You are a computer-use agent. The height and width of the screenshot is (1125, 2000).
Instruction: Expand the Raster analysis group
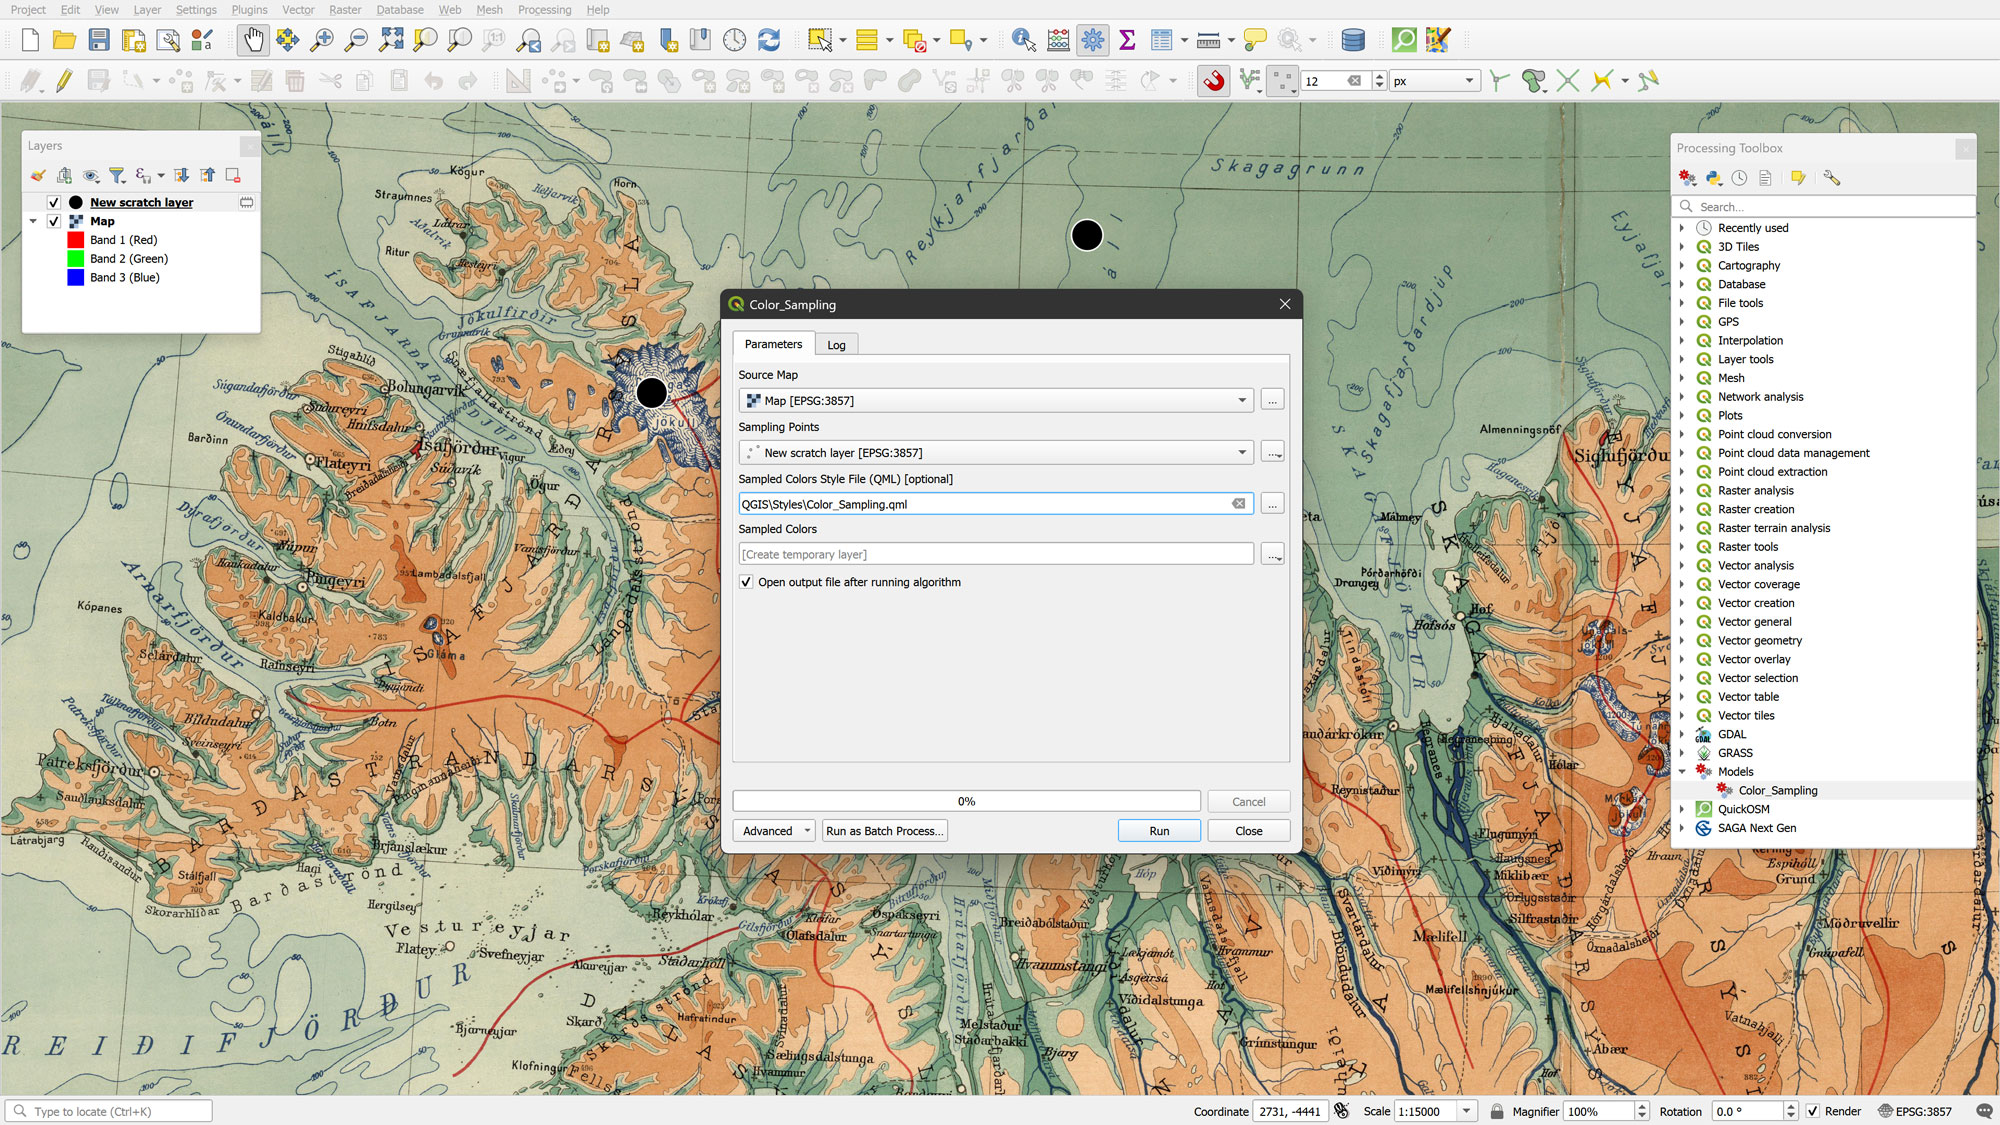click(1682, 491)
